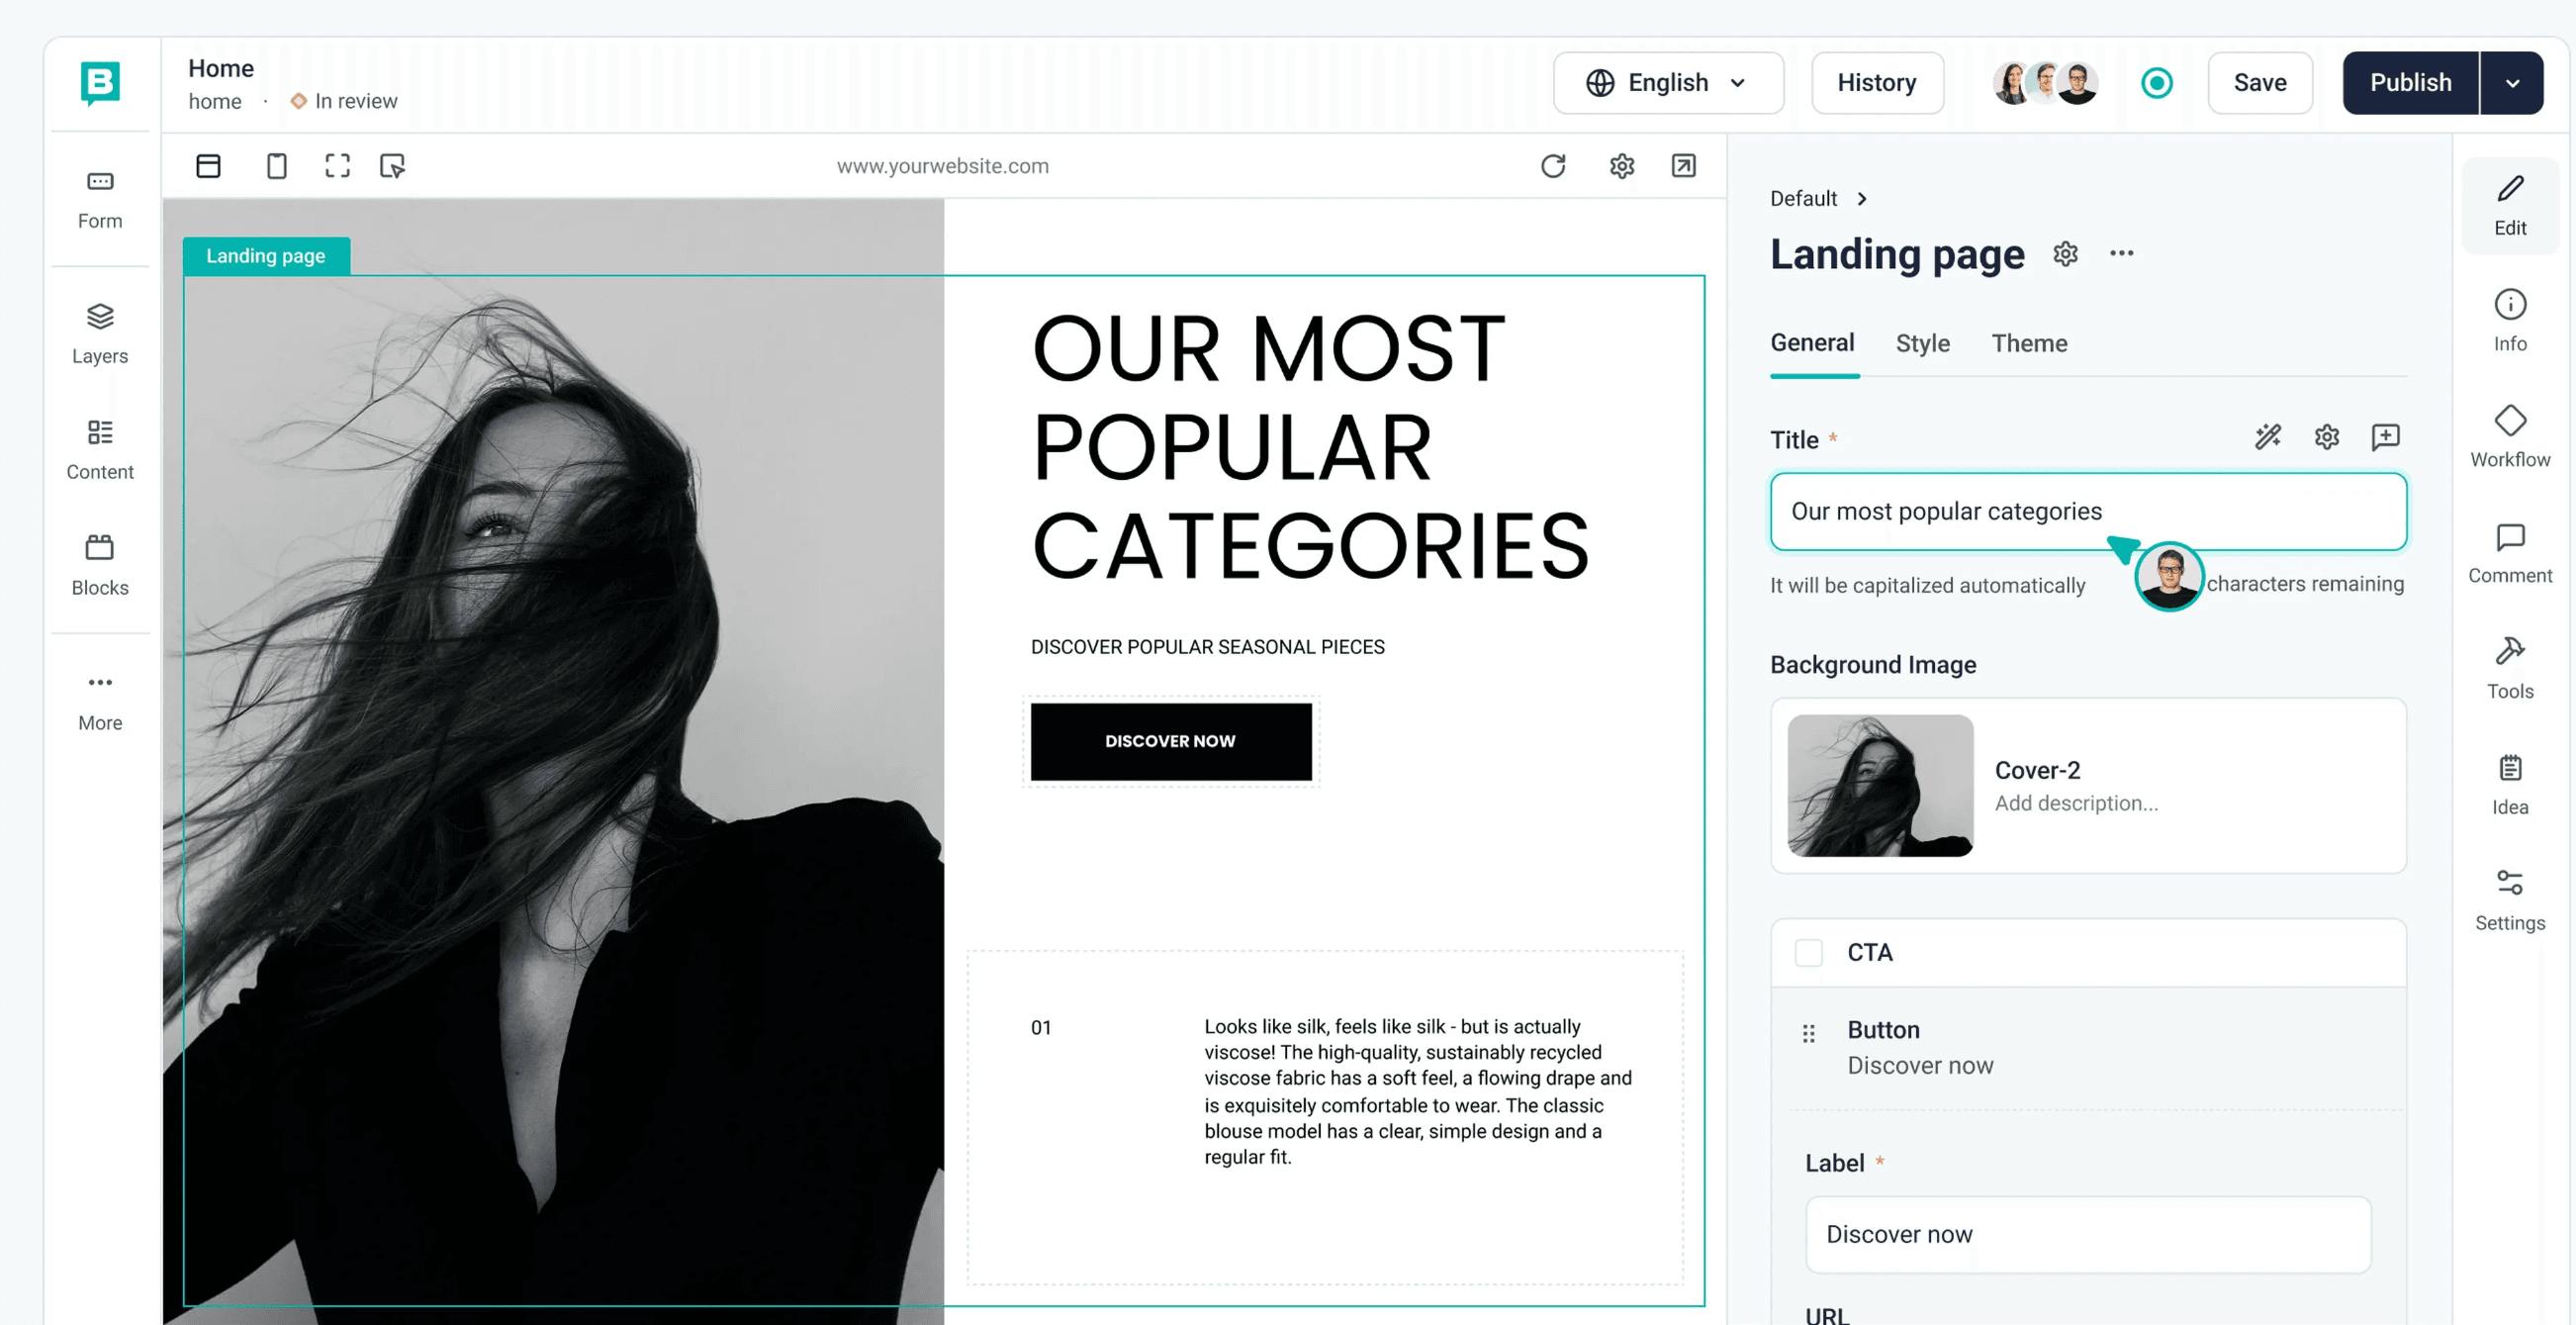Switch to mobile device preview
This screenshot has height=1325, width=2576.
click(277, 166)
